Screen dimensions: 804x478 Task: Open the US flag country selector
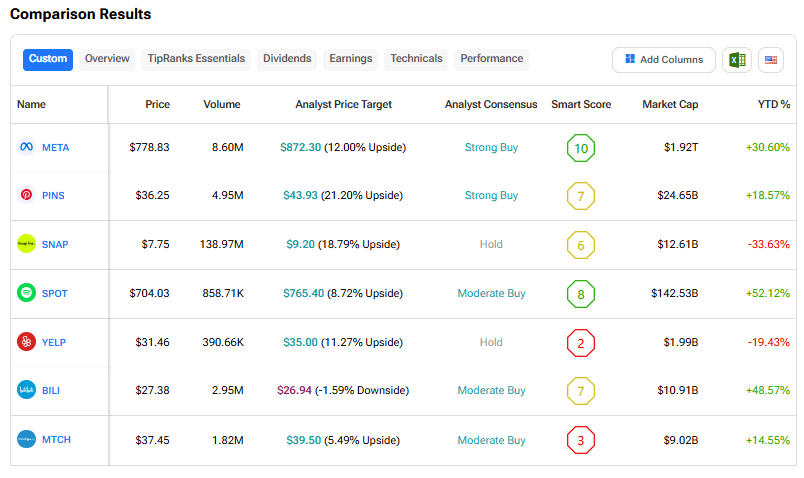(x=771, y=60)
